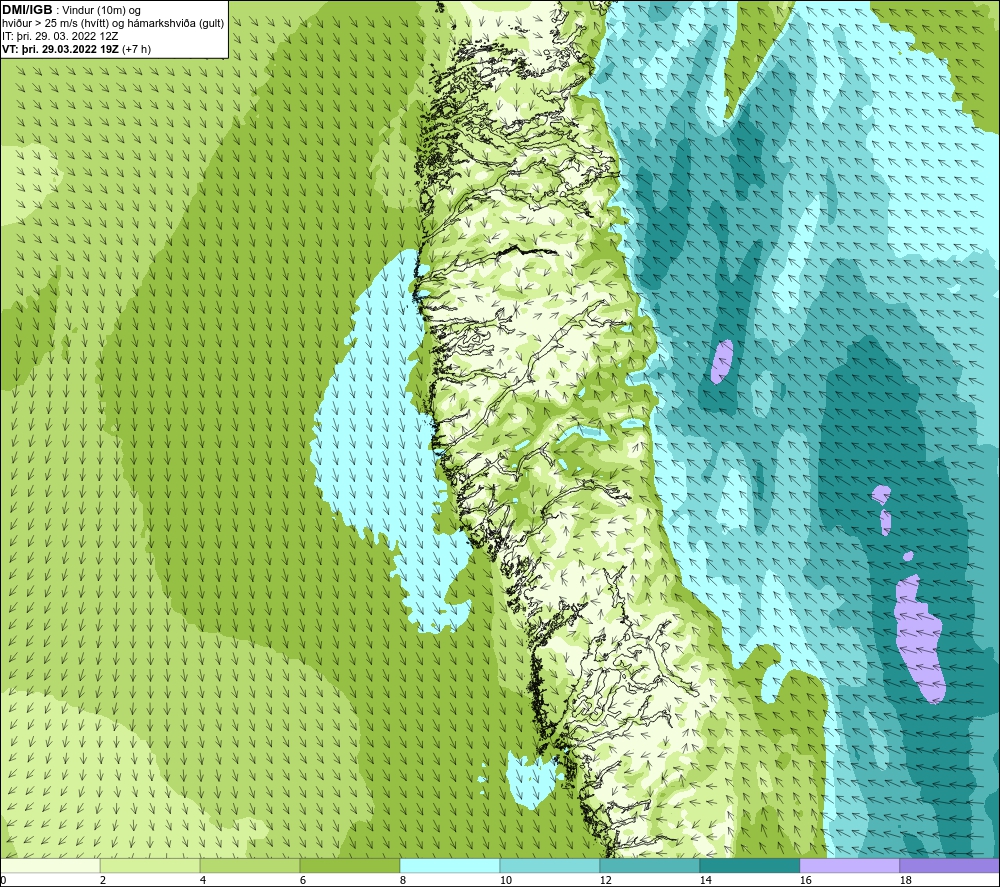The width and height of the screenshot is (1000, 887).
Task: Pick the light cyan 8–10 m/s legend swatch
Action: click(450, 865)
